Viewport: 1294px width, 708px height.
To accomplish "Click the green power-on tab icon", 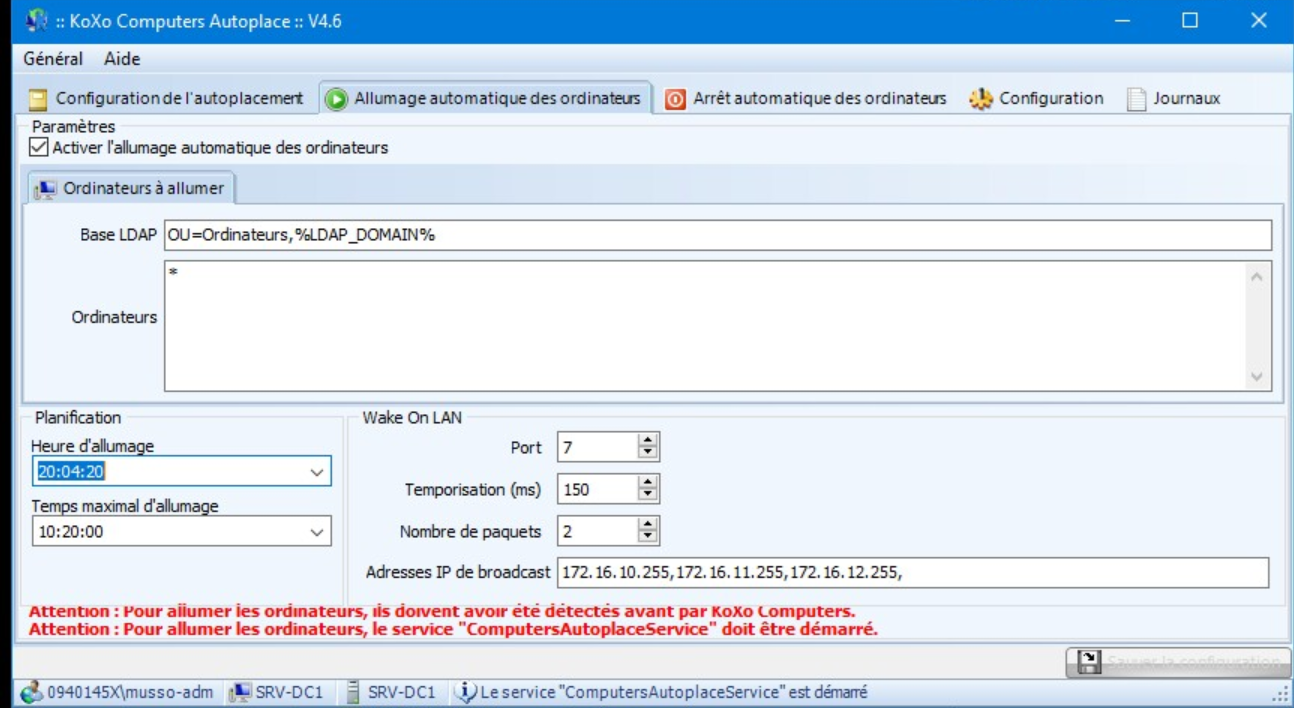I will (338, 99).
